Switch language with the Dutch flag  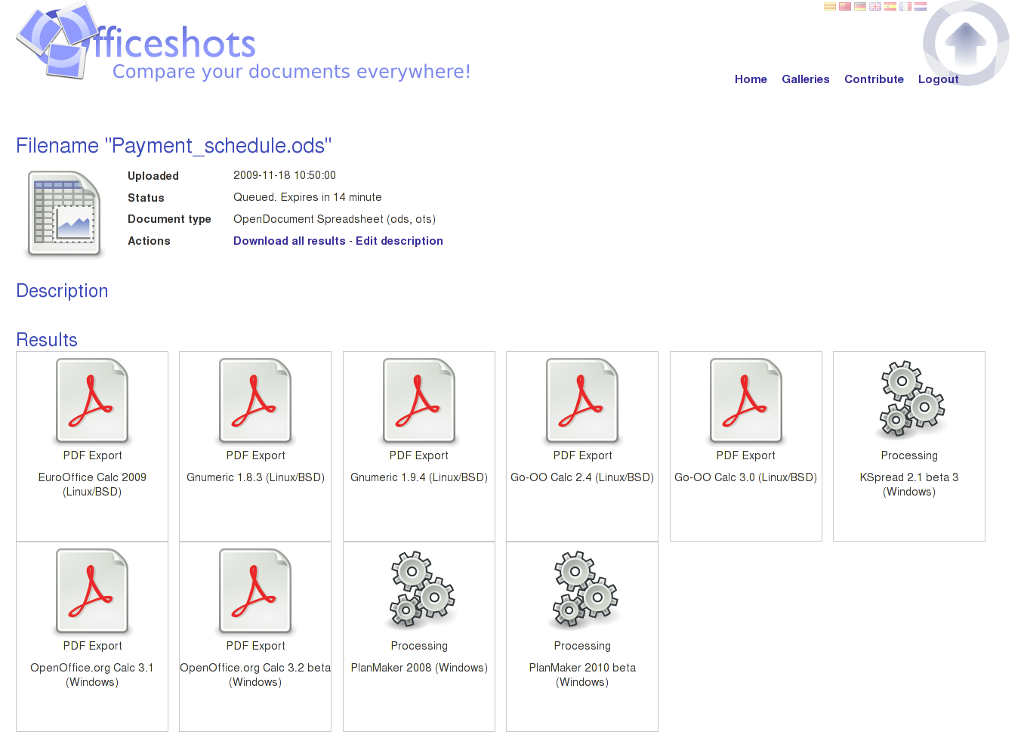pos(920,7)
